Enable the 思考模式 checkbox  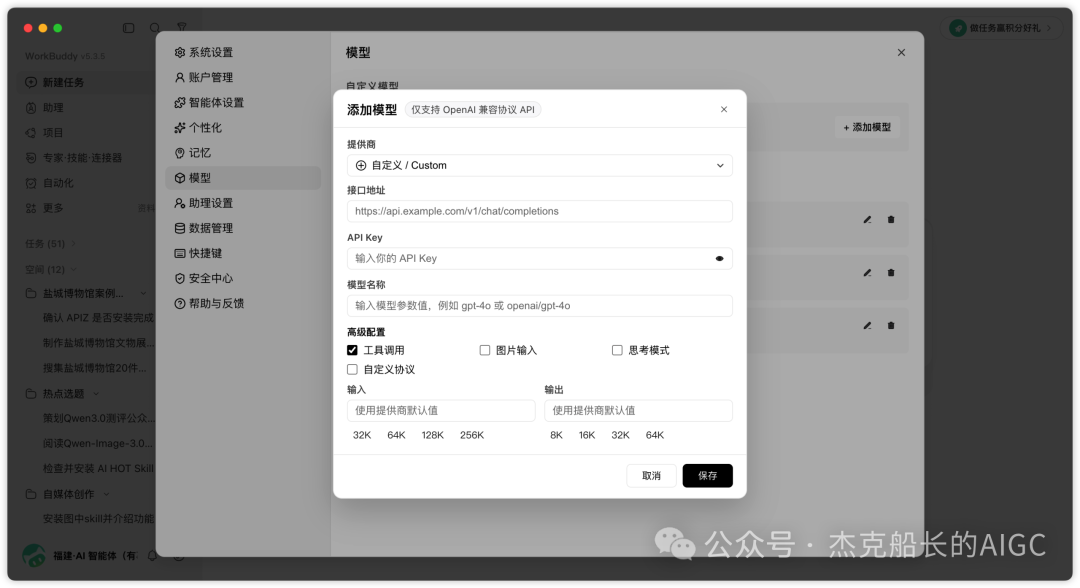point(617,350)
